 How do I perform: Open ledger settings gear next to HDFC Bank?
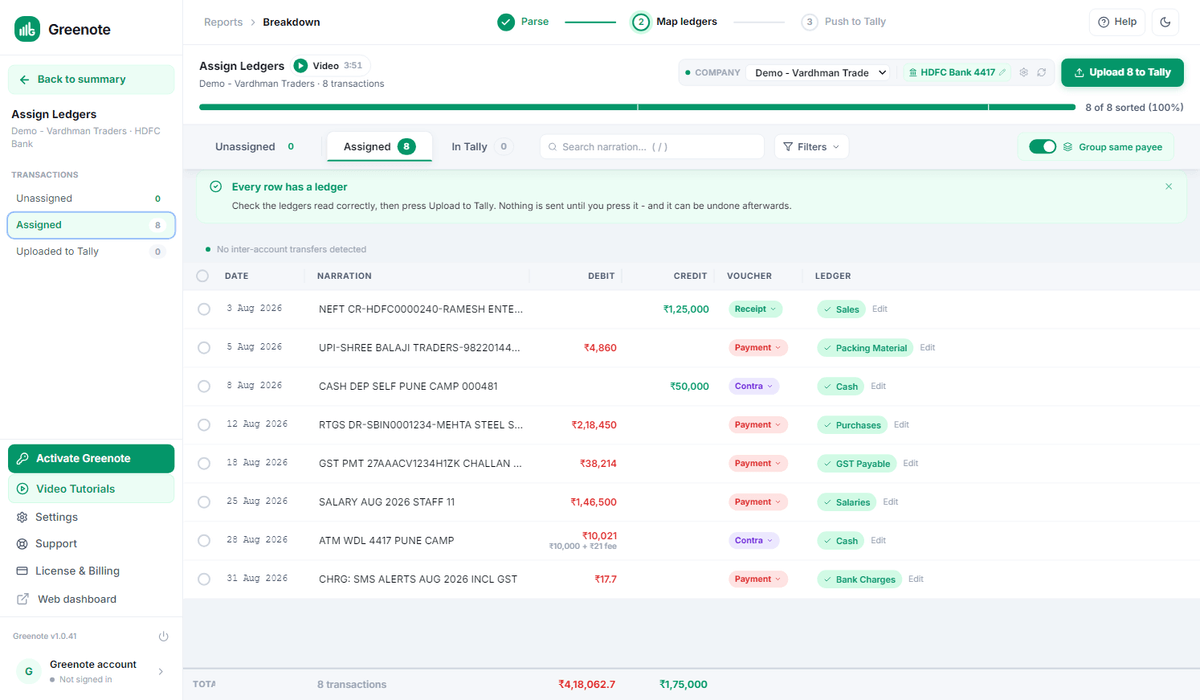coord(1024,73)
